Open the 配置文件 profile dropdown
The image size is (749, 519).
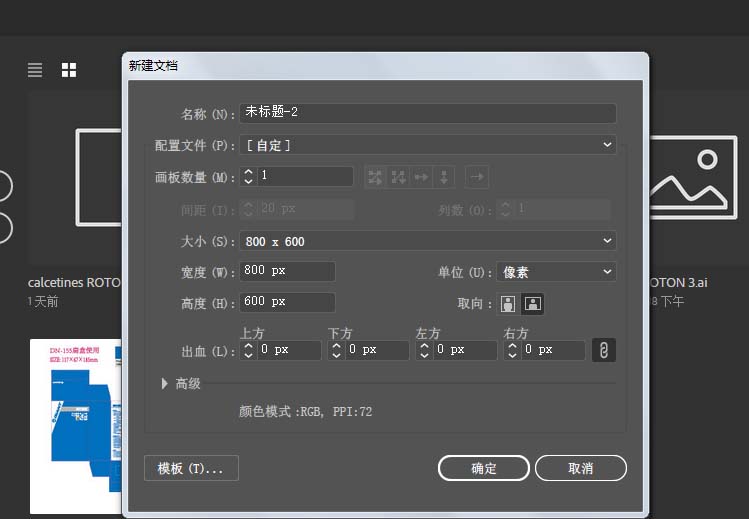tap(428, 145)
